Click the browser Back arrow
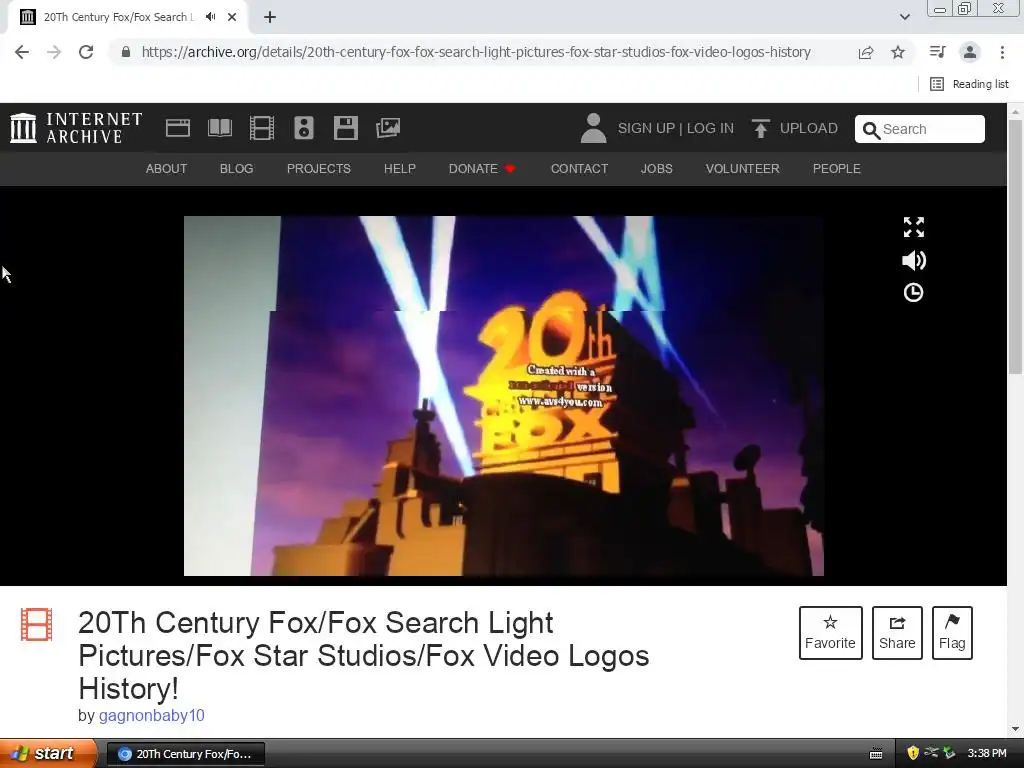The height and width of the screenshot is (768, 1024). point(22,52)
